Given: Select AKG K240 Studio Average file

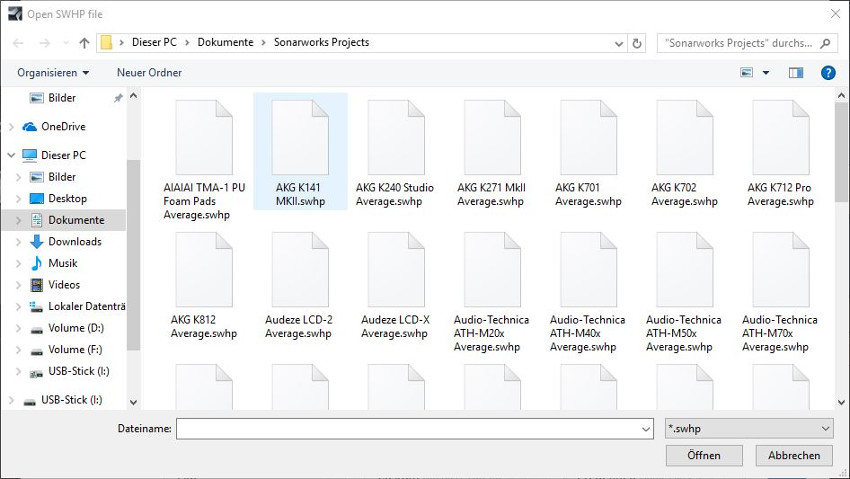Looking at the screenshot, I should click(395, 153).
